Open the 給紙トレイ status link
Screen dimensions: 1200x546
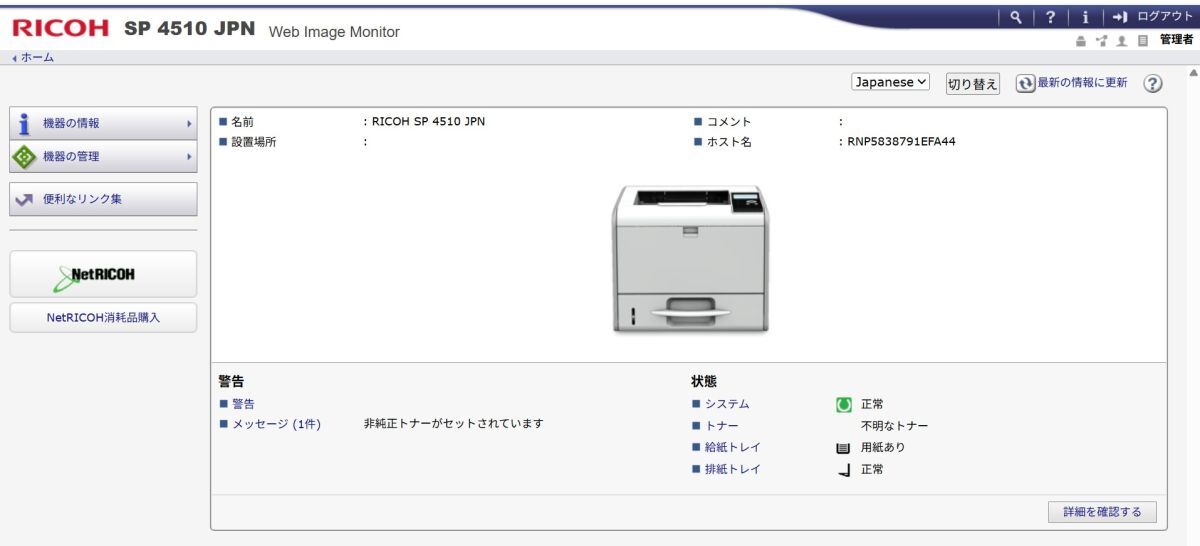(732, 447)
